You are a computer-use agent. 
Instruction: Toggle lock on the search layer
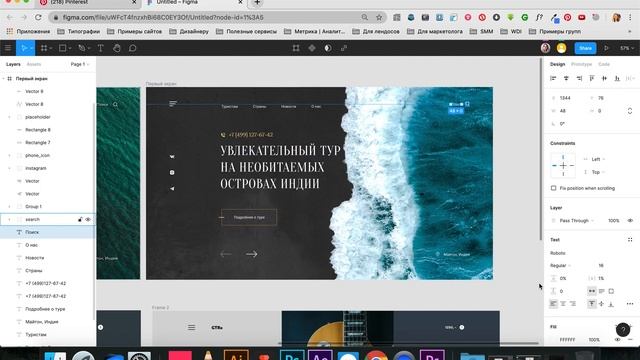point(80,220)
